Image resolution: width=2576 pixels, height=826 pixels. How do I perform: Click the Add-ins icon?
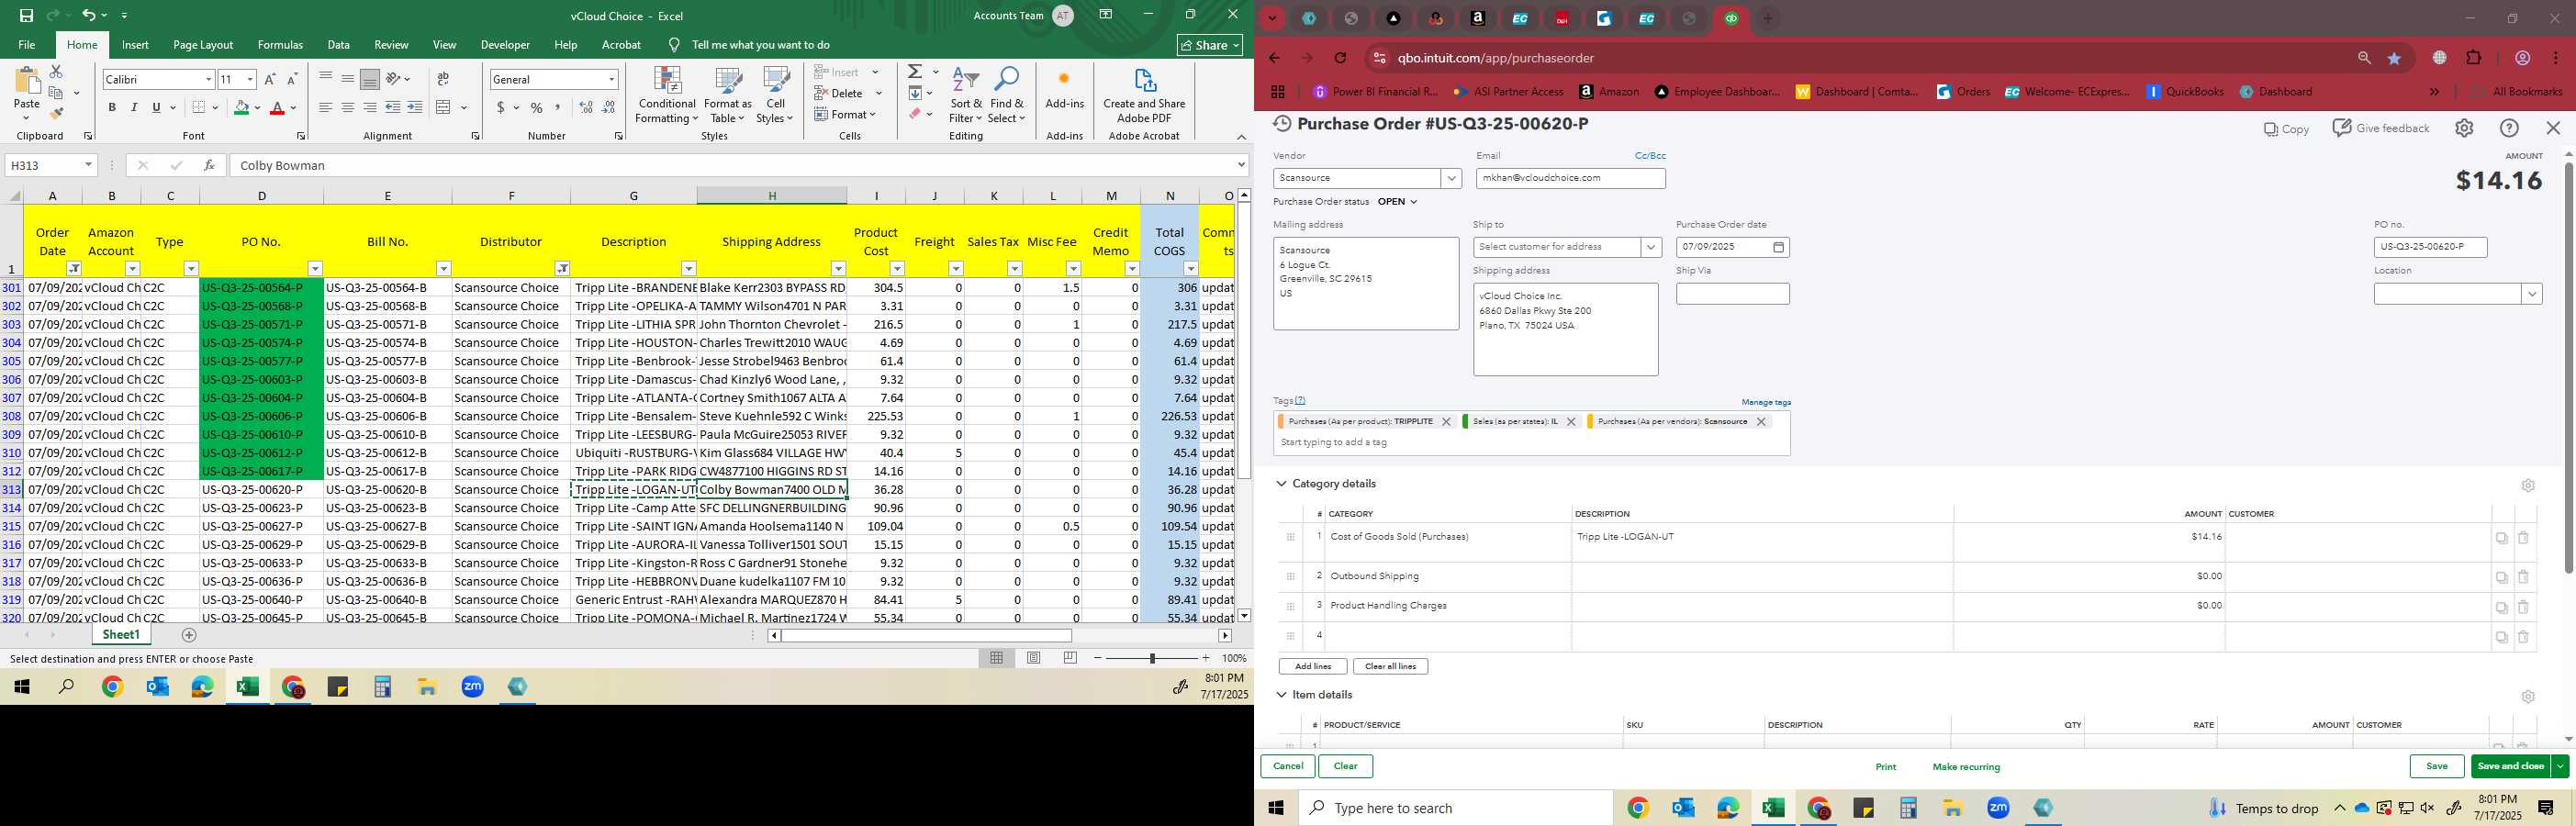1064,88
